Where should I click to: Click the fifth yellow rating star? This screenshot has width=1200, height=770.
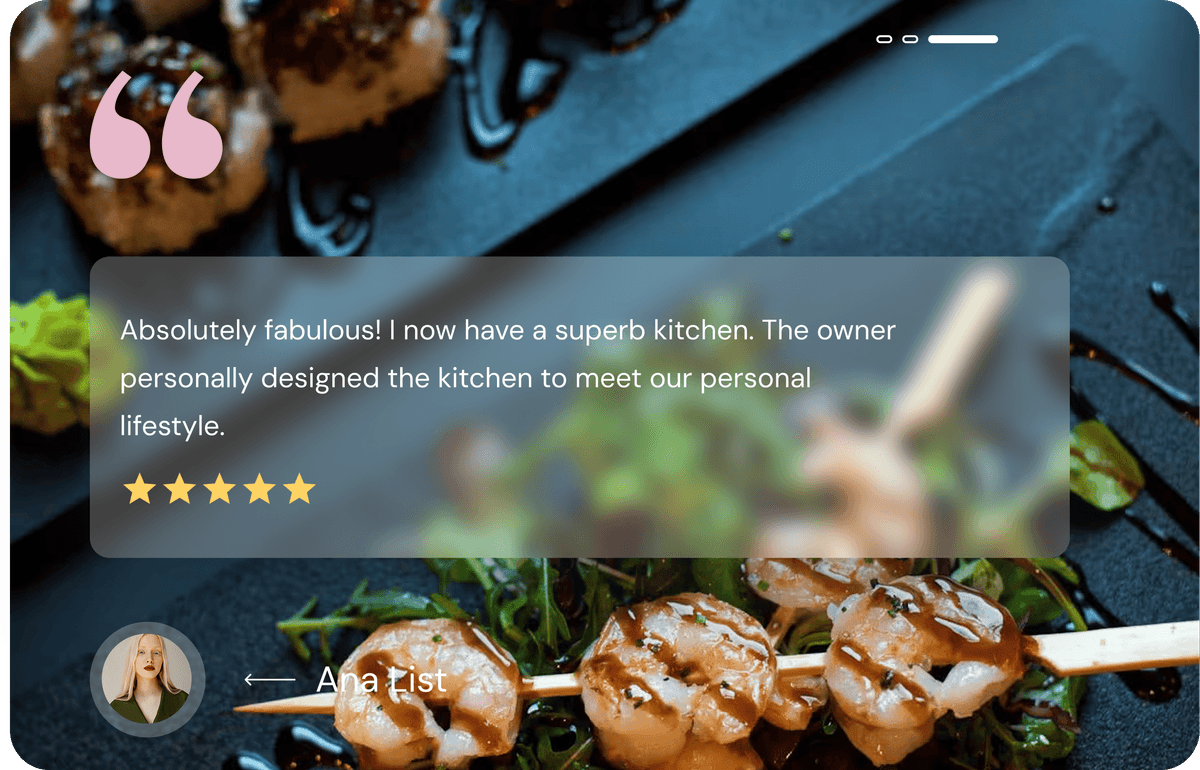(x=299, y=489)
